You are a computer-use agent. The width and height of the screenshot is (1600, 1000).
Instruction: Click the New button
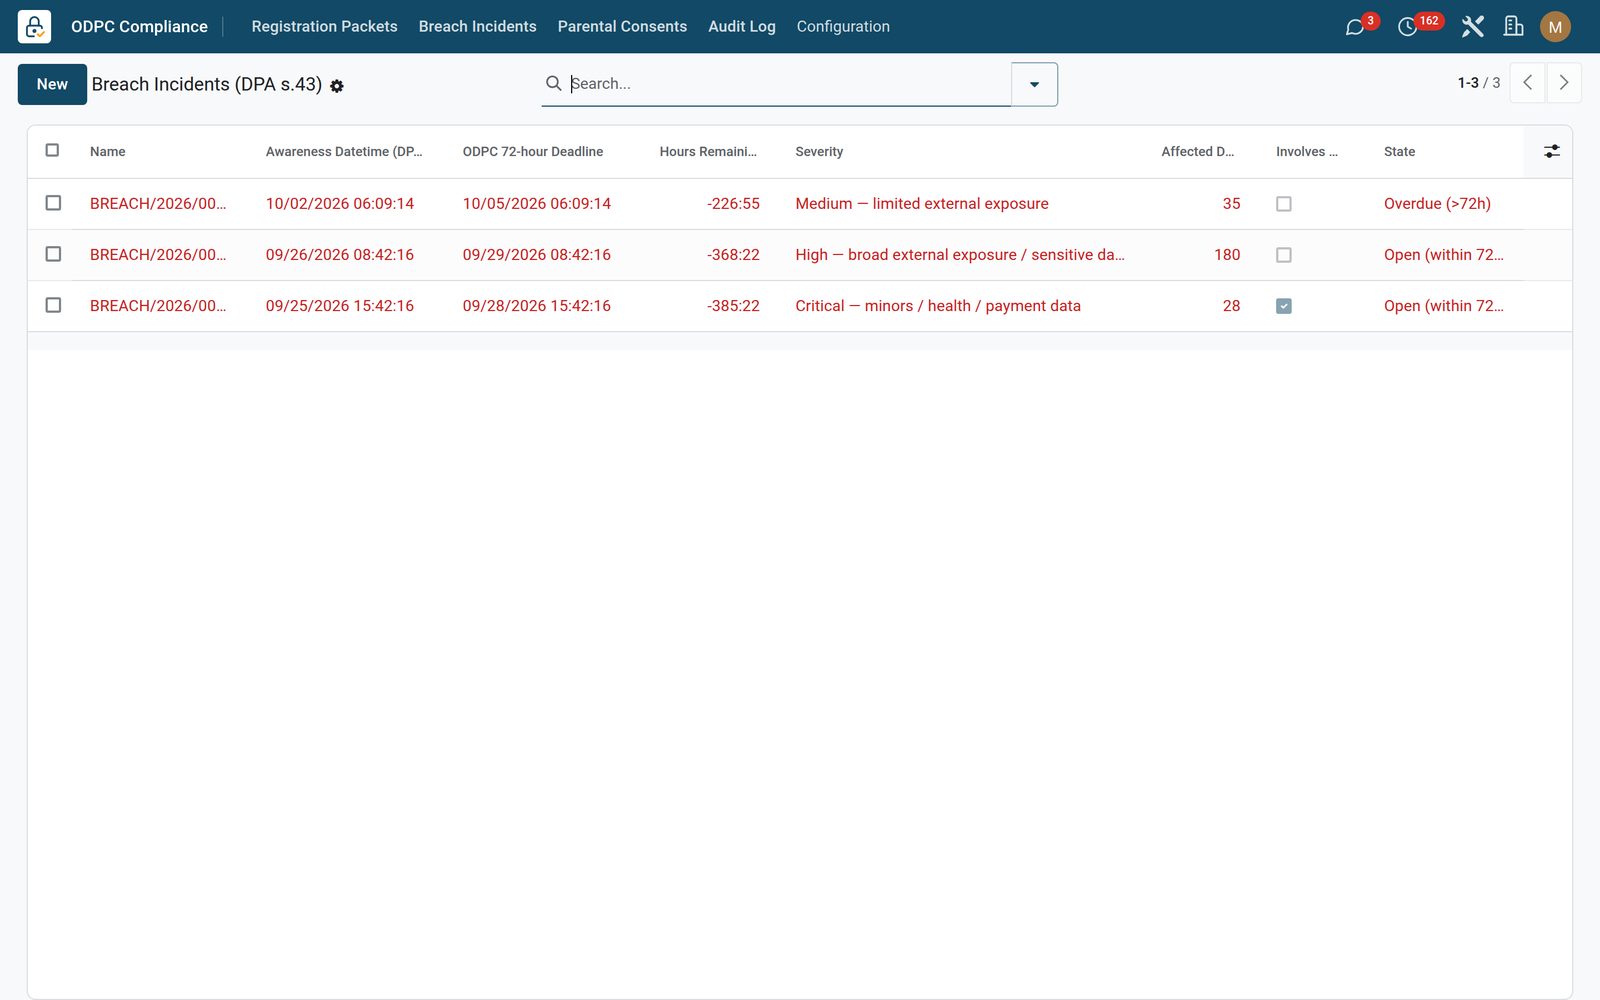[52, 84]
